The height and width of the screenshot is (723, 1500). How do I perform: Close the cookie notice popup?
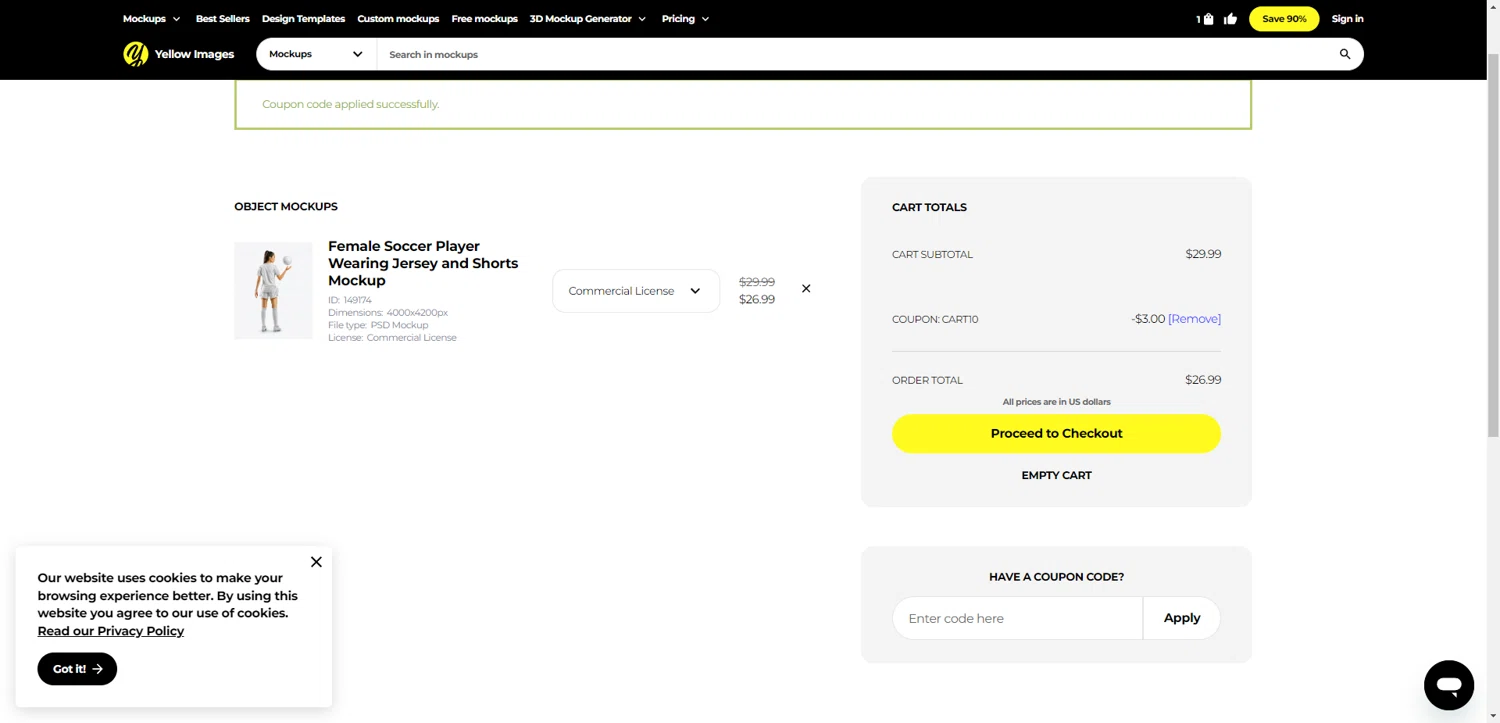(316, 562)
